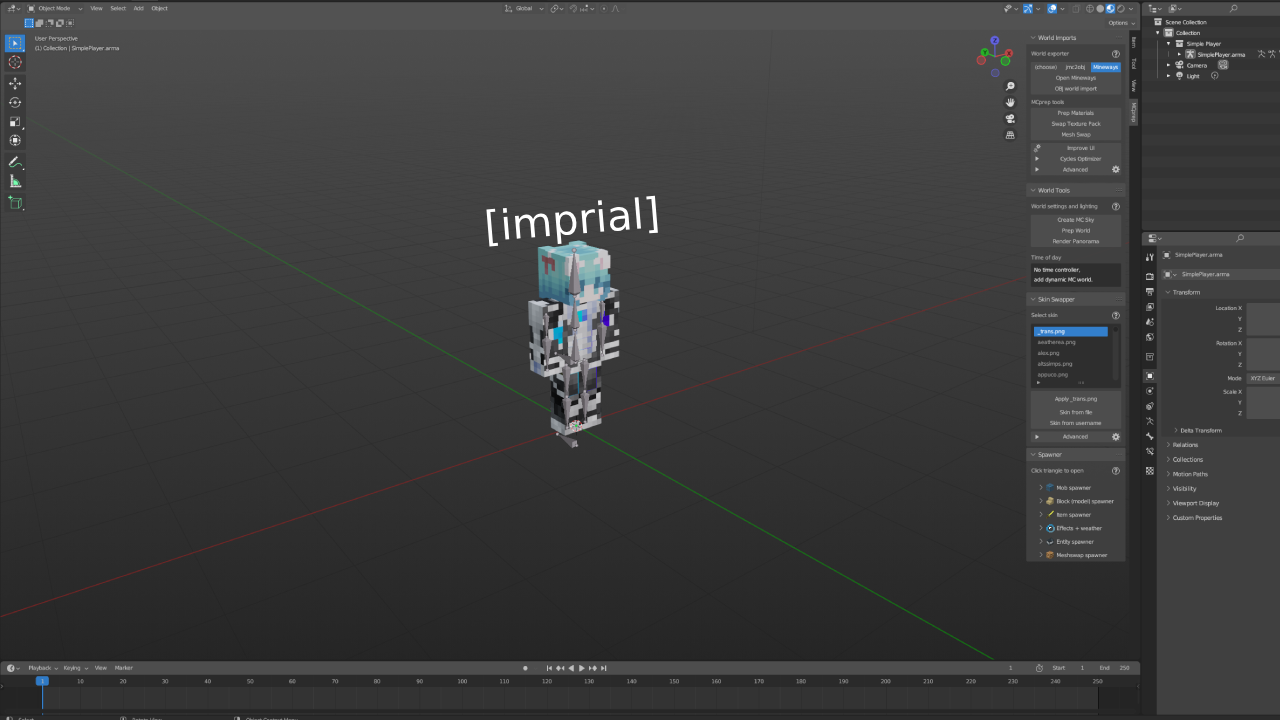Pick the Rotate tool
Image resolution: width=1280 pixels, height=720 pixels.
[x=15, y=102]
